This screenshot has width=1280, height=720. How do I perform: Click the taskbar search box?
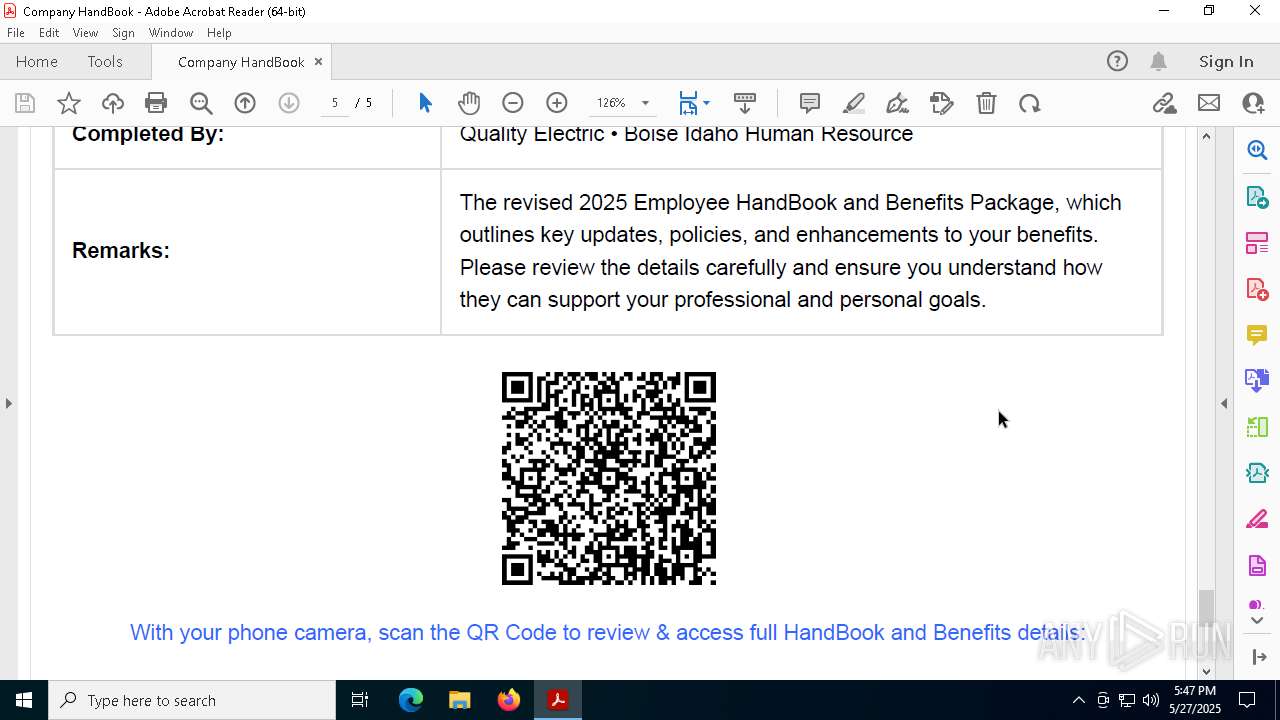pyautogui.click(x=192, y=700)
